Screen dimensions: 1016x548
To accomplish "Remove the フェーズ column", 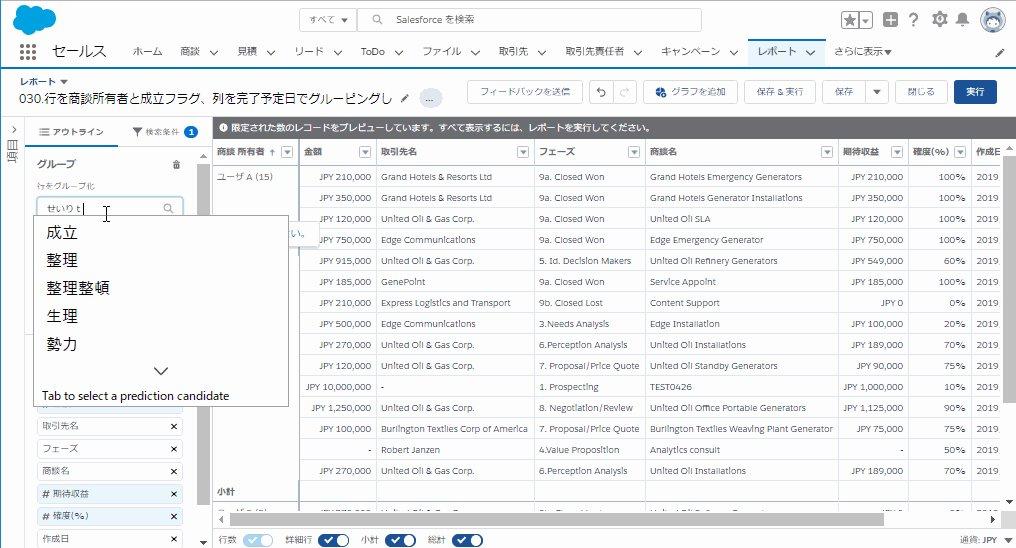I will [174, 449].
